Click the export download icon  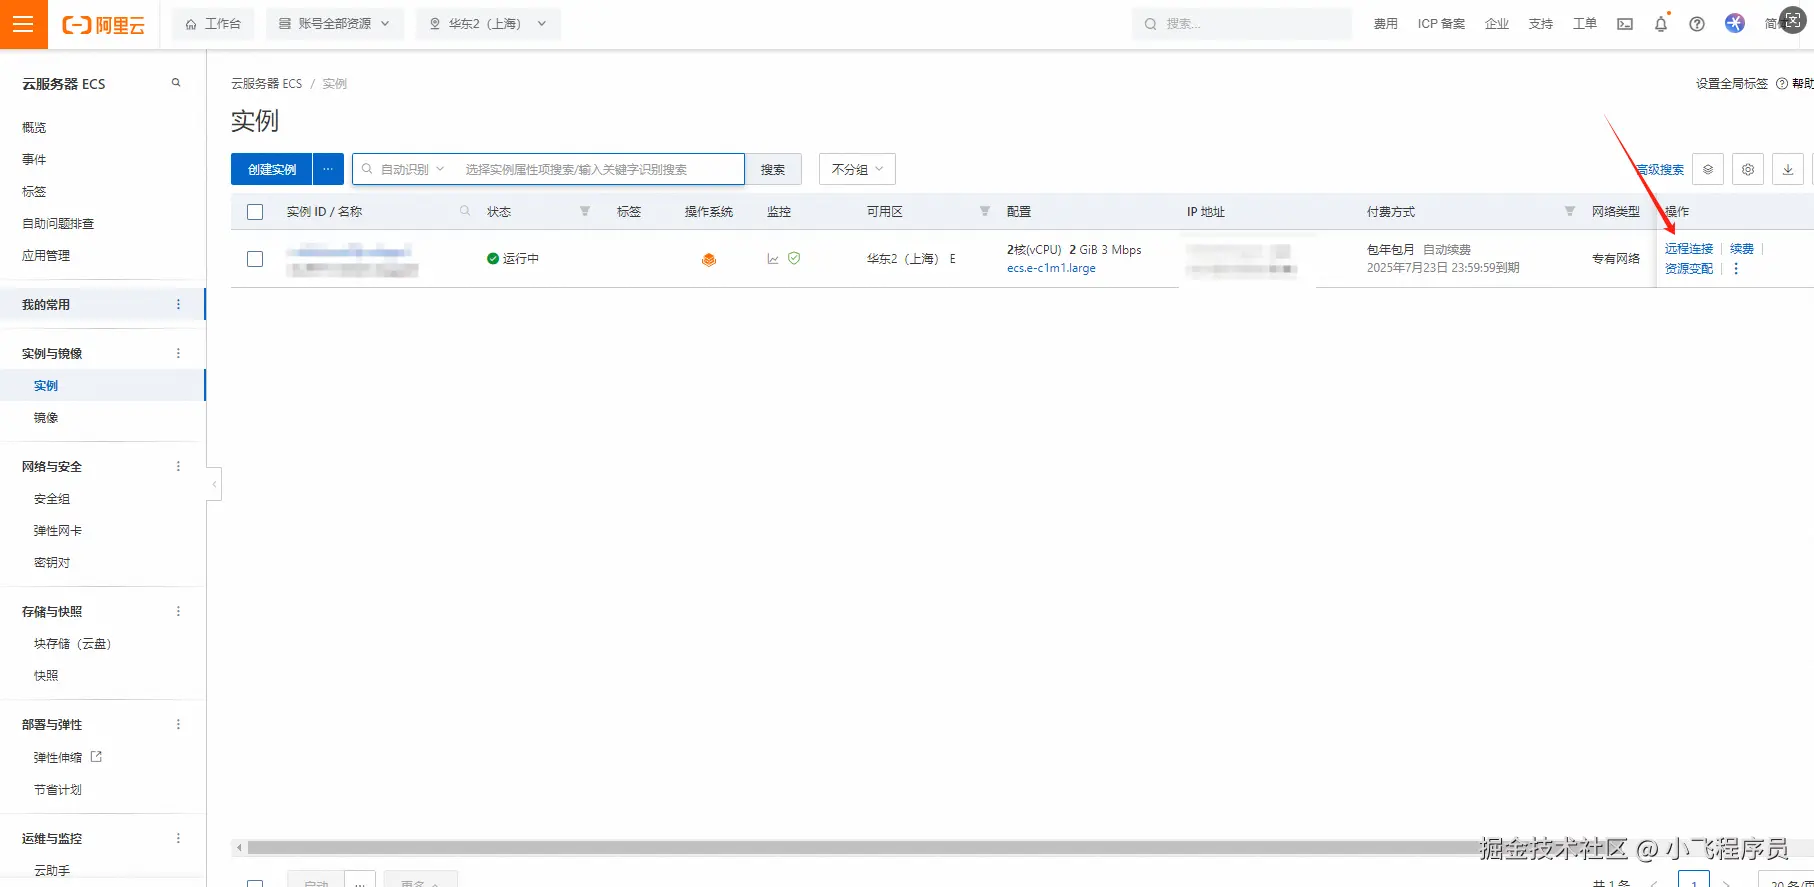1788,169
